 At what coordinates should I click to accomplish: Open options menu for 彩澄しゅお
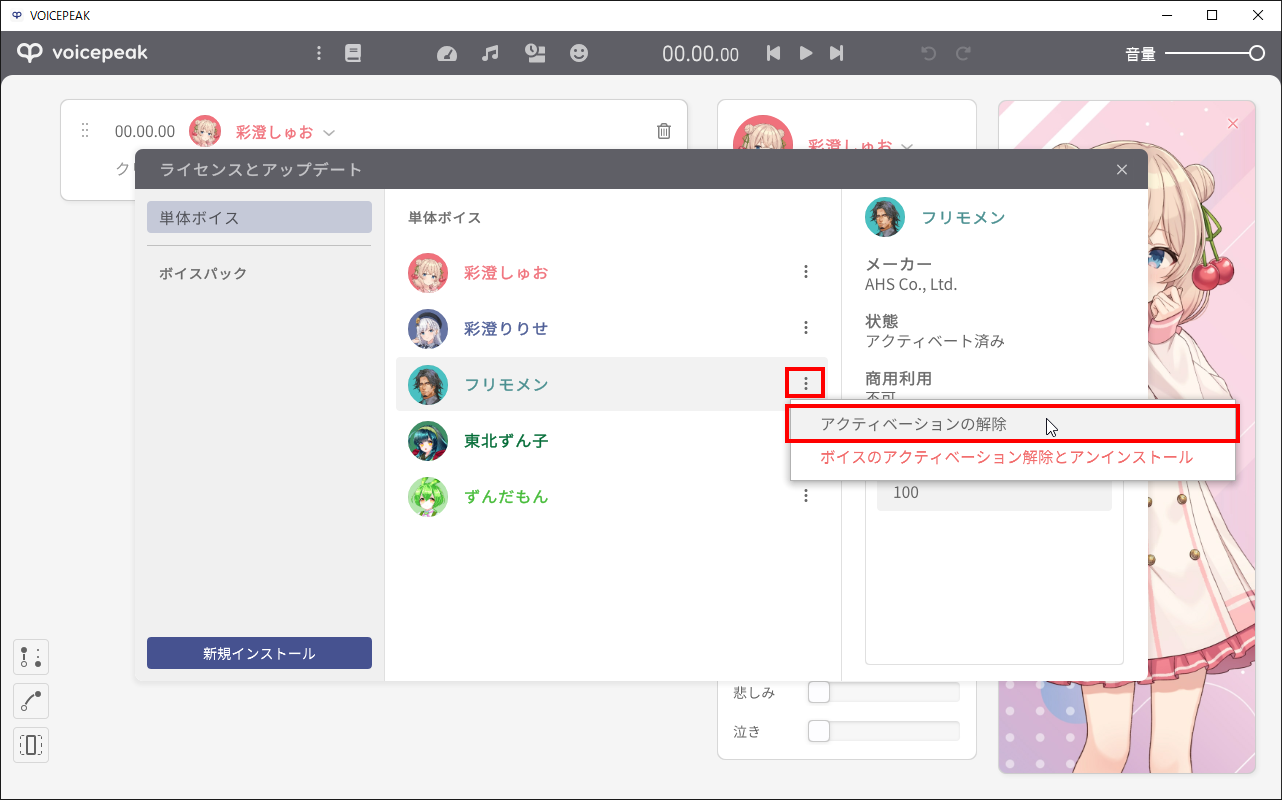coord(806,272)
